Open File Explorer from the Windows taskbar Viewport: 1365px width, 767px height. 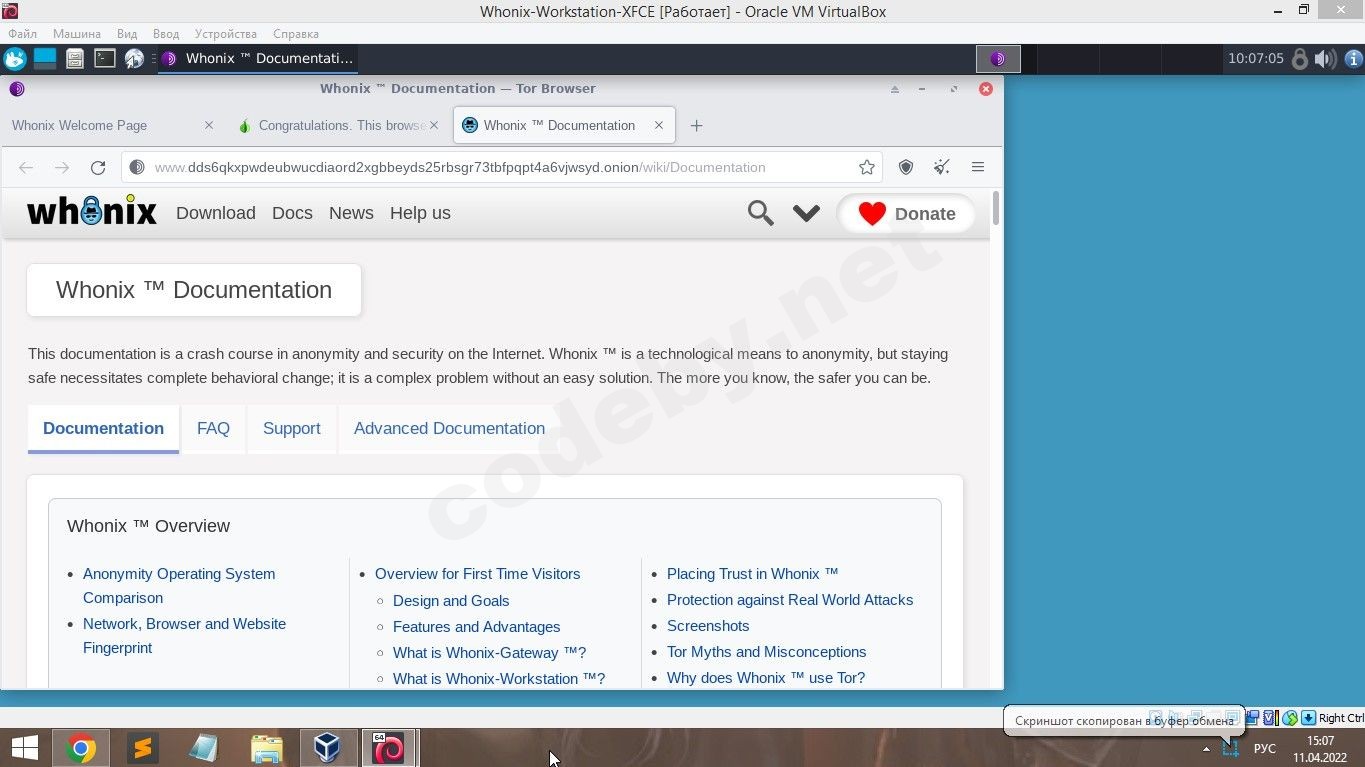(x=266, y=748)
